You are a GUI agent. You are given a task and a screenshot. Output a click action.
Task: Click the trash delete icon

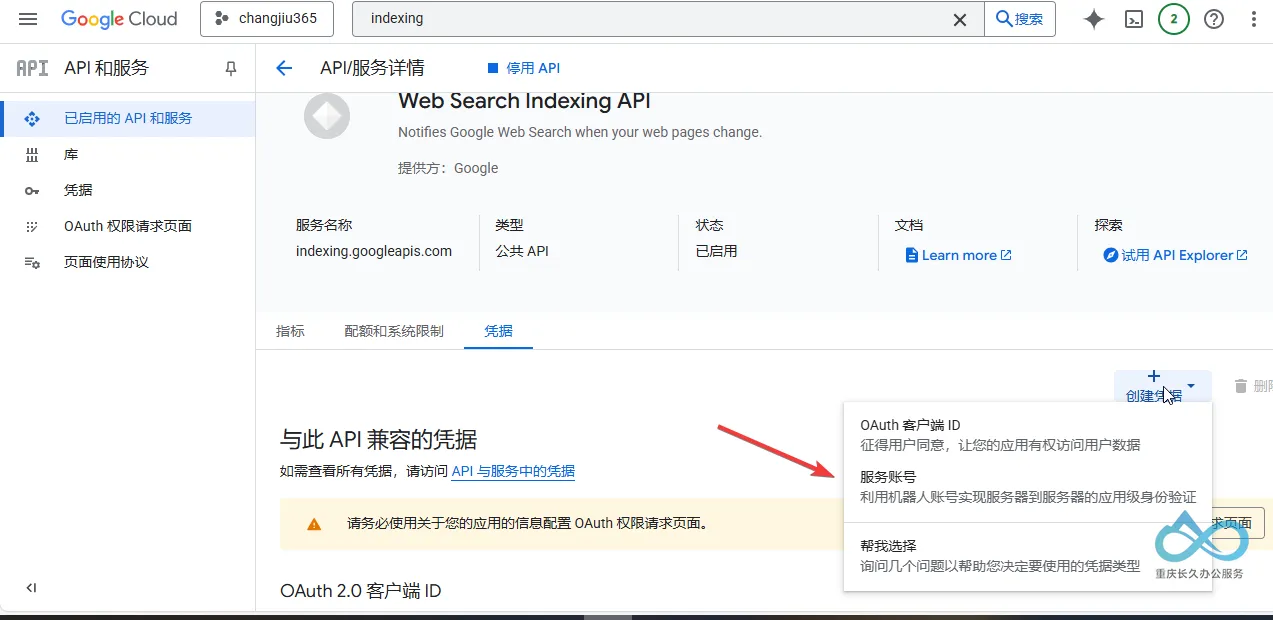1241,386
